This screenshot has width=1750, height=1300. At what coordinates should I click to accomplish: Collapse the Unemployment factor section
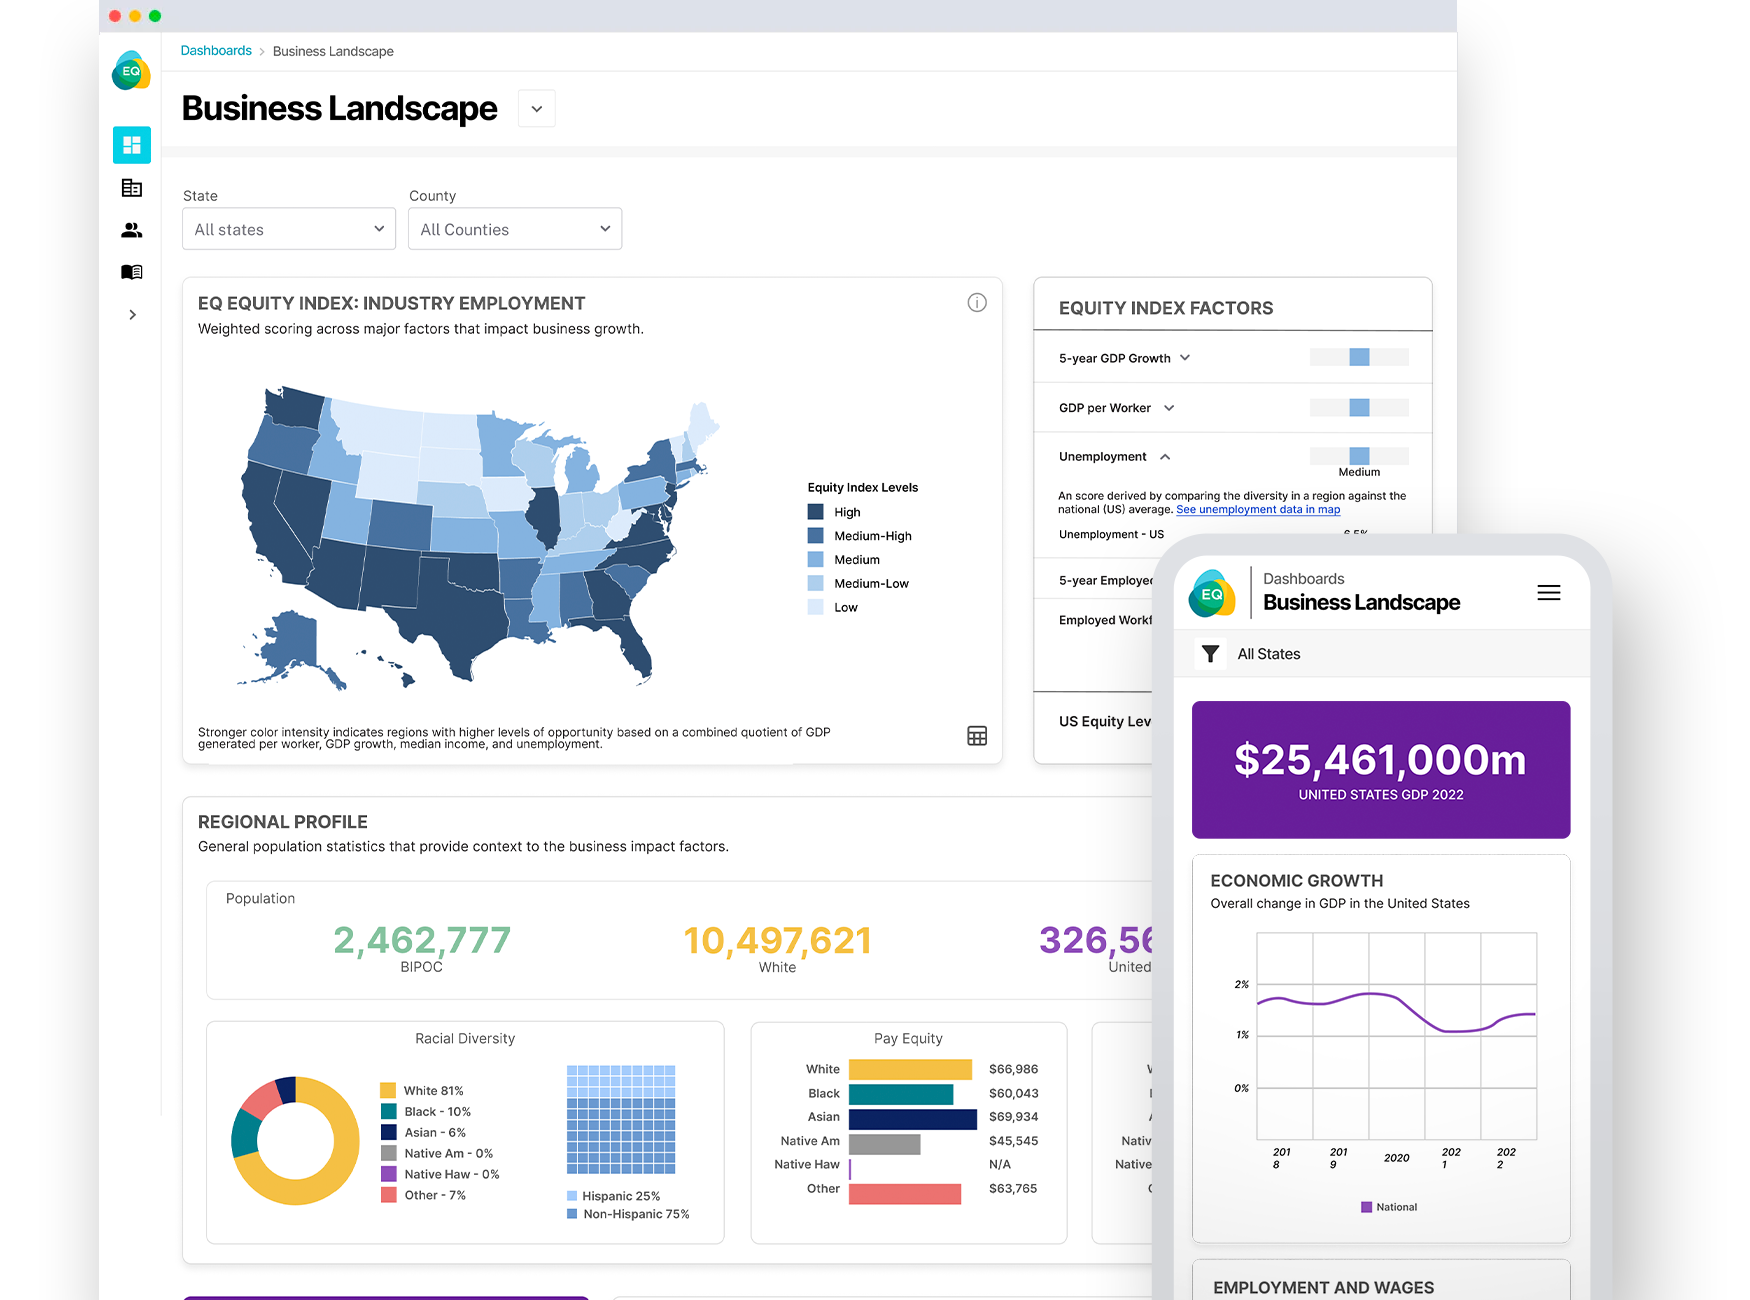click(1165, 456)
